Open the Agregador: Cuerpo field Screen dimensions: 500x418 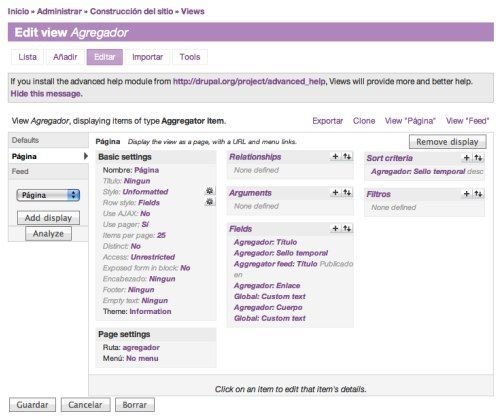(x=268, y=307)
